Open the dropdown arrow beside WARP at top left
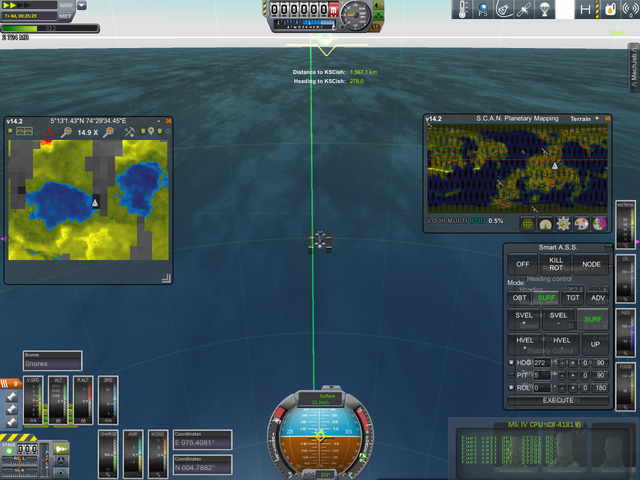This screenshot has width=640, height=480. (x=82, y=5)
